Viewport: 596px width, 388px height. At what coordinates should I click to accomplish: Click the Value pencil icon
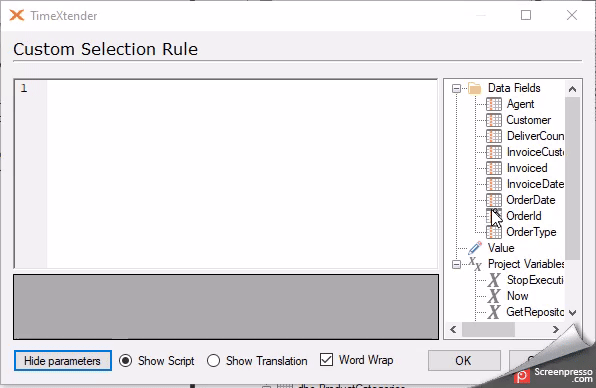coord(475,248)
